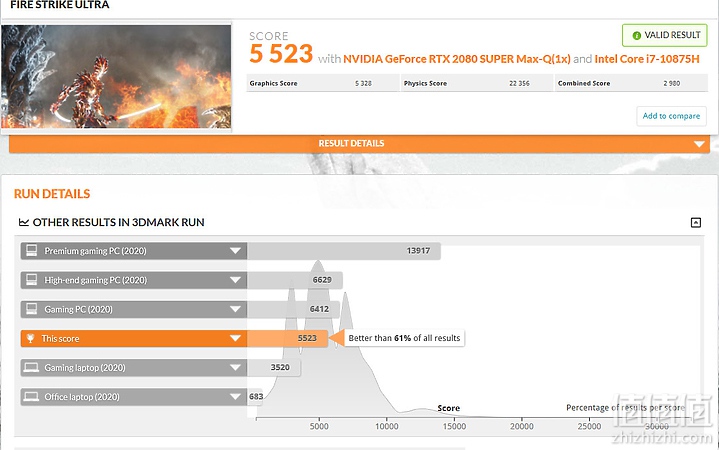Click the monitor icon for High-end gaming PC

[x=31, y=280]
